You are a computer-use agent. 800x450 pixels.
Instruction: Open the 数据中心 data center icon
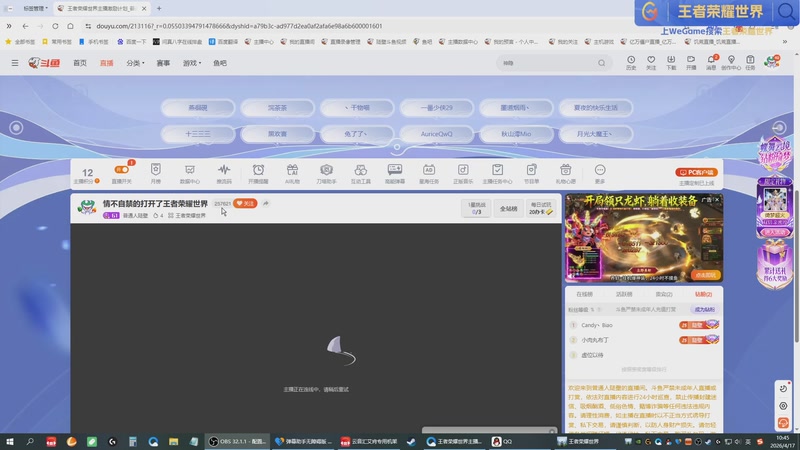tap(190, 173)
